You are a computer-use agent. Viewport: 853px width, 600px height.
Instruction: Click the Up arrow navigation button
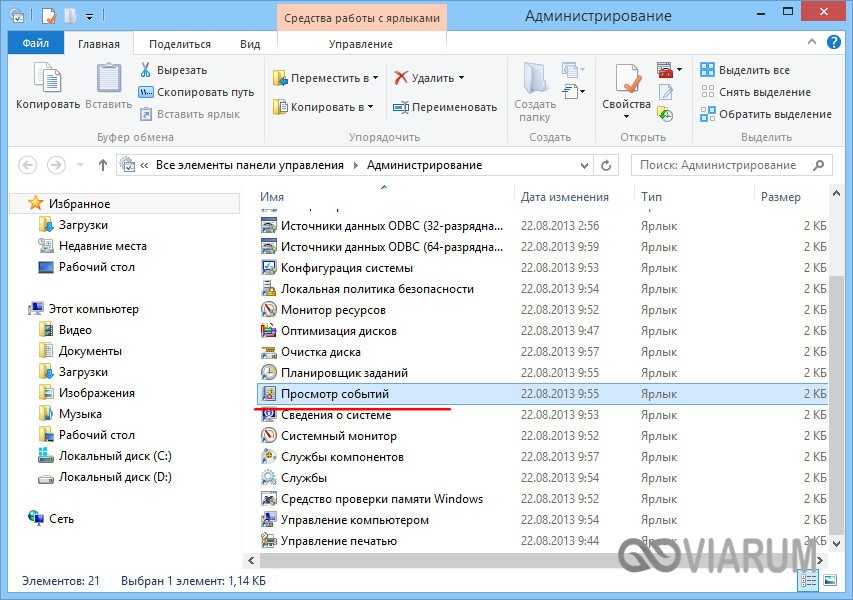point(102,165)
